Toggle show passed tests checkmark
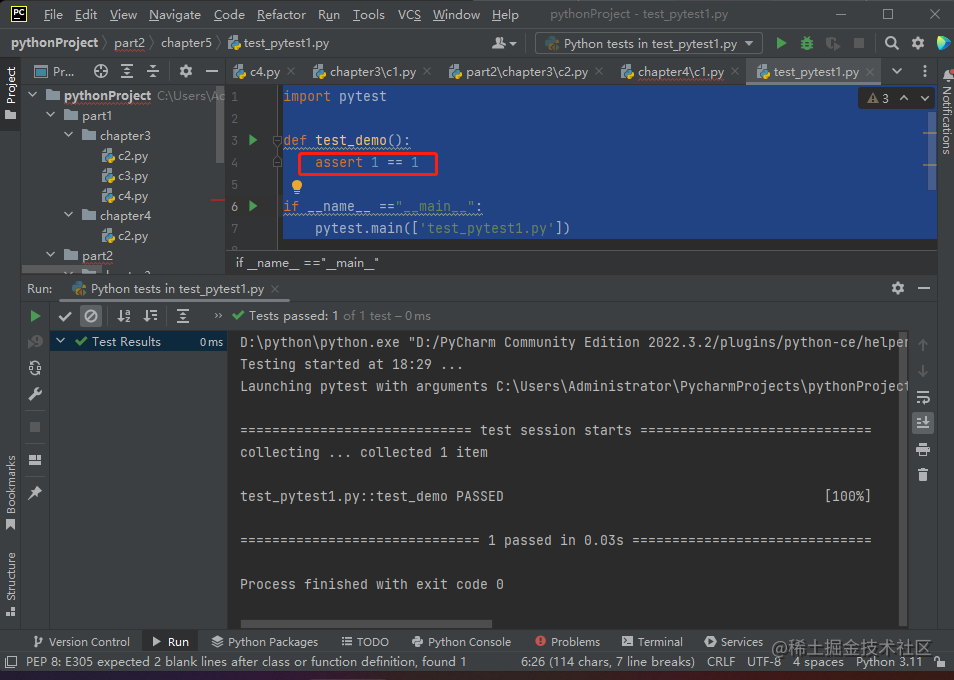954x680 pixels. point(65,316)
